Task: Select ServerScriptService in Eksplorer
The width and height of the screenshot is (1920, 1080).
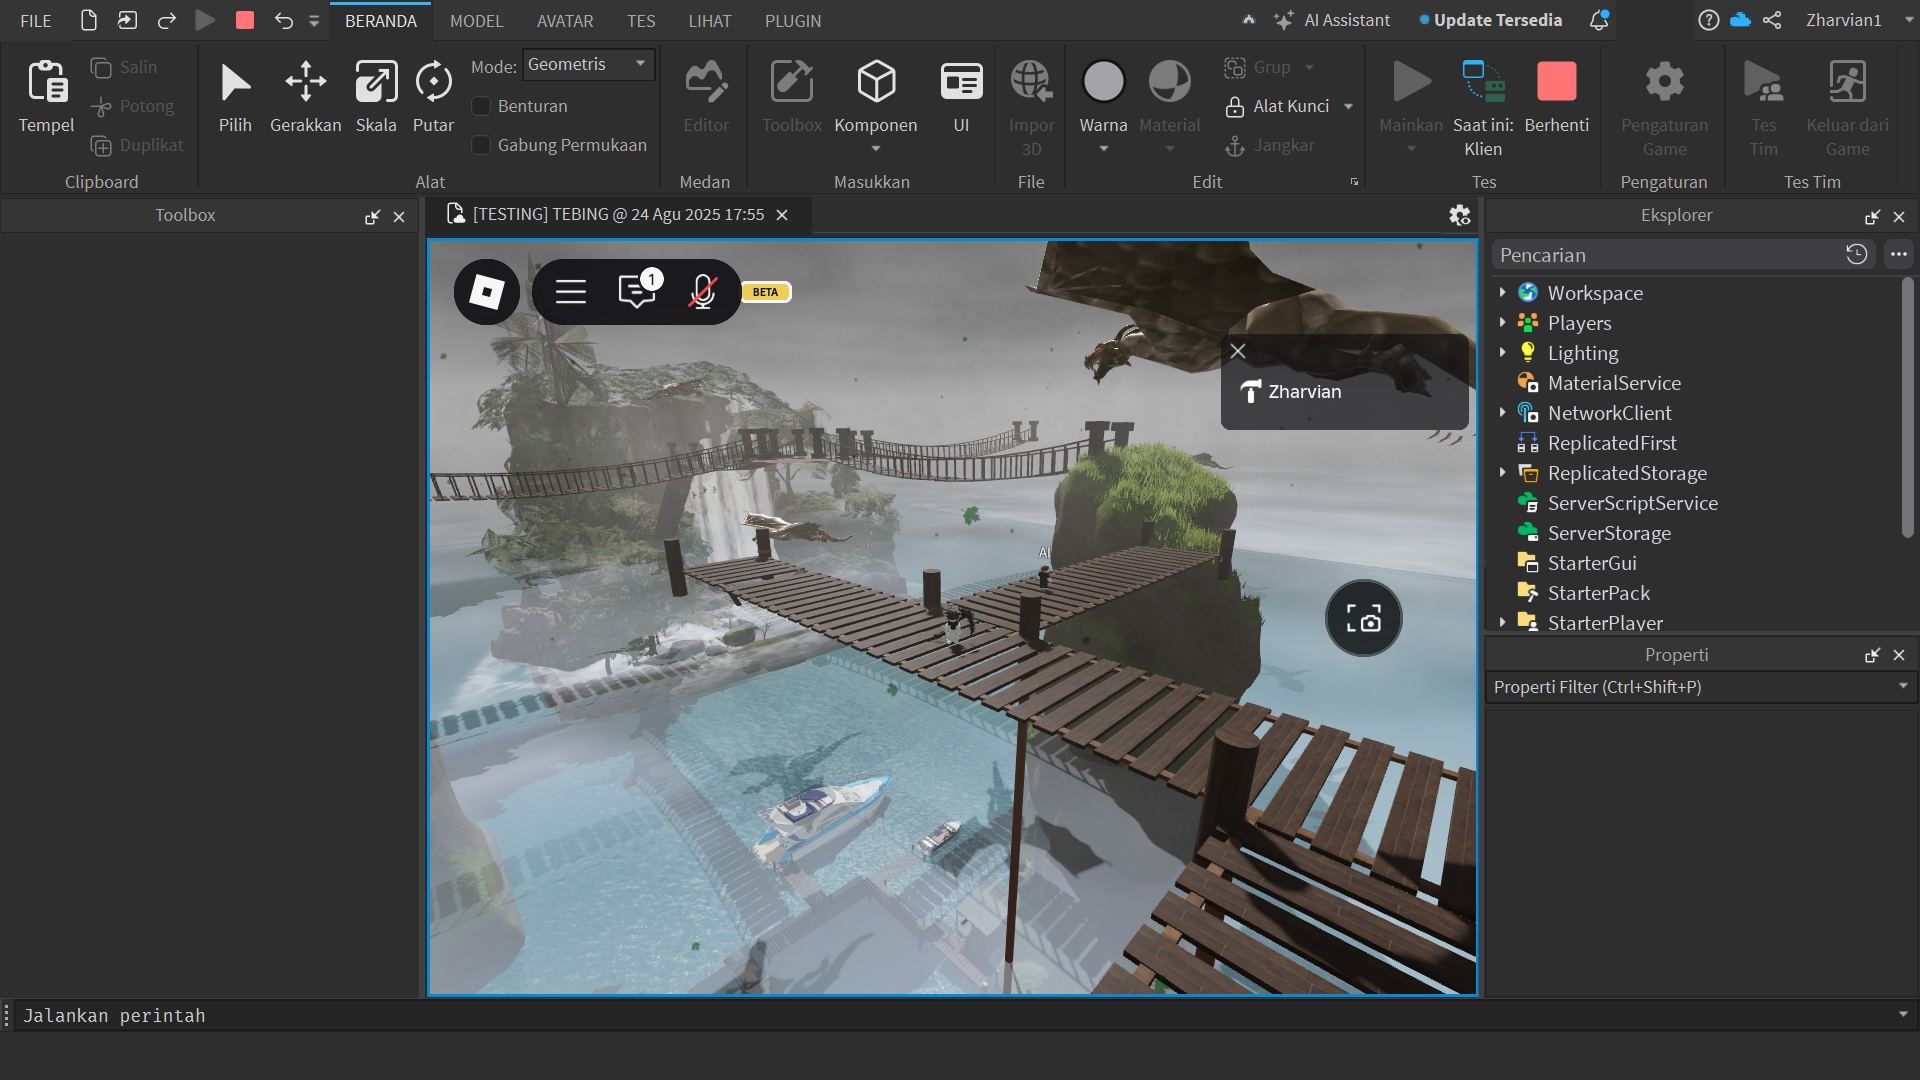Action: [x=1632, y=503]
